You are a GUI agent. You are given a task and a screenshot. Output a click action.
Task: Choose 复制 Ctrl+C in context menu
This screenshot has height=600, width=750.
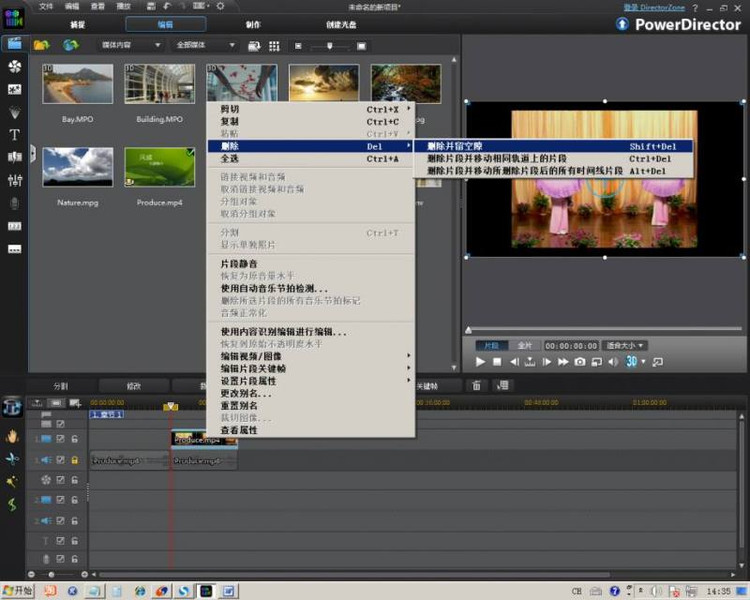310,122
